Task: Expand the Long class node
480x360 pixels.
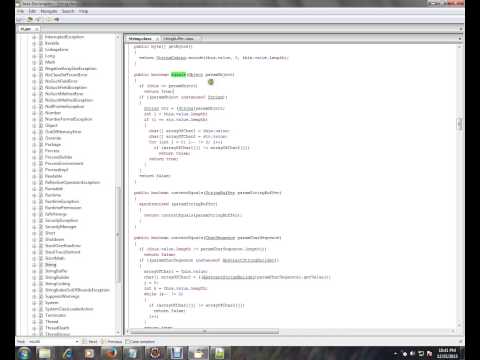Action: 34,56
